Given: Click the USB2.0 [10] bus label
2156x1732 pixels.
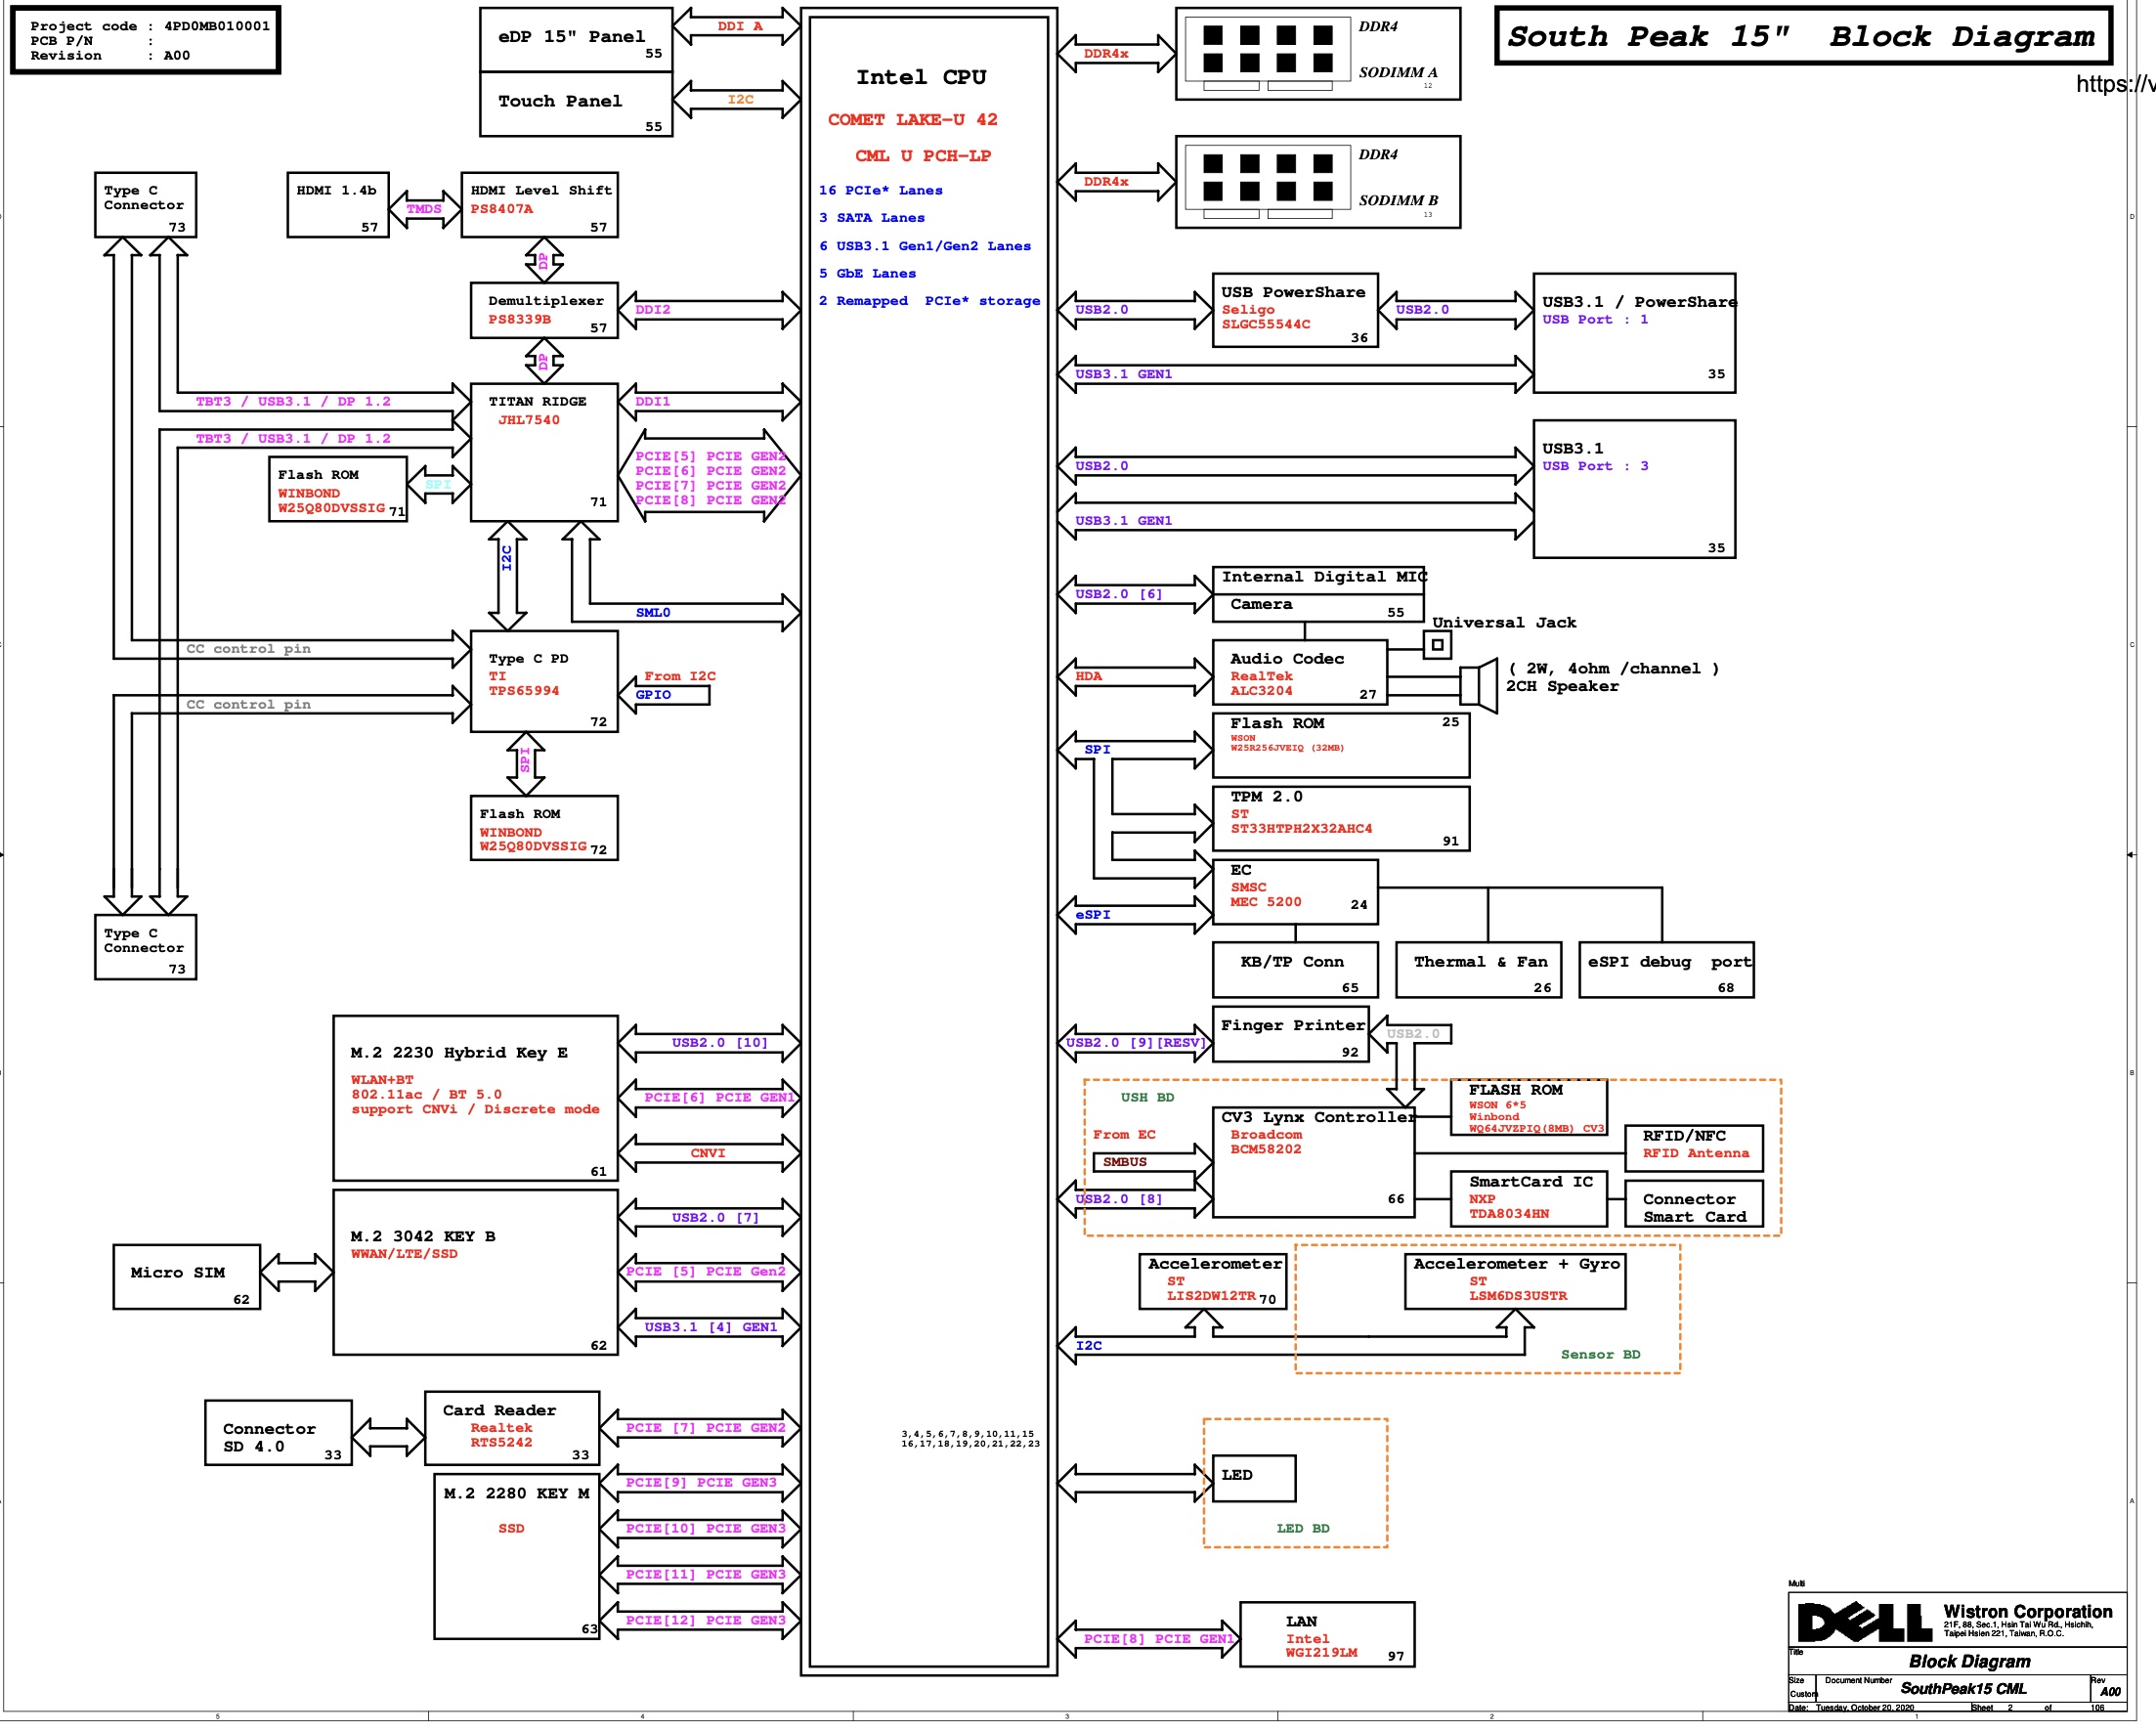Looking at the screenshot, I should click(720, 1042).
